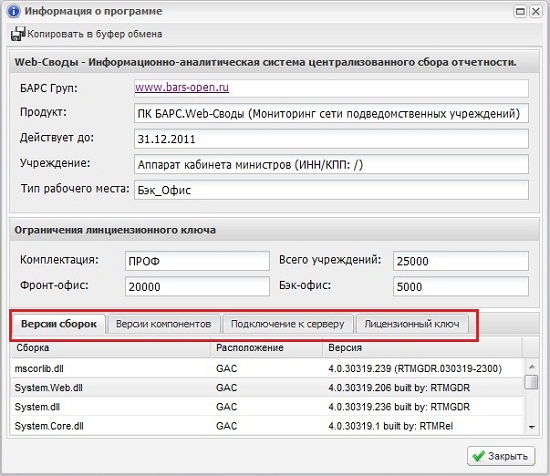Click the 'Всего учреждений' field showing 25000
Screen dimensions: 550x476
(461, 261)
